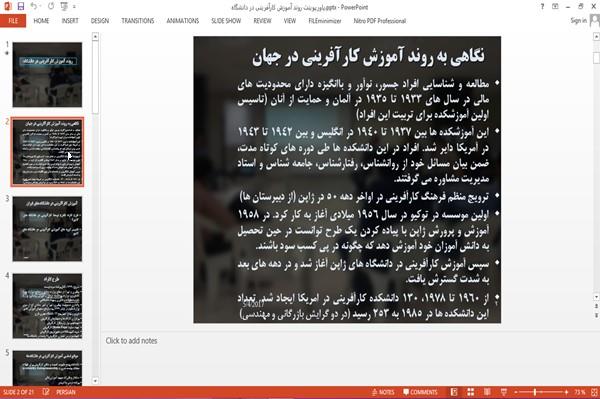Screen dimensions: 600x399
Task: Open the REVIEW ribbon tab
Action: 262,21
